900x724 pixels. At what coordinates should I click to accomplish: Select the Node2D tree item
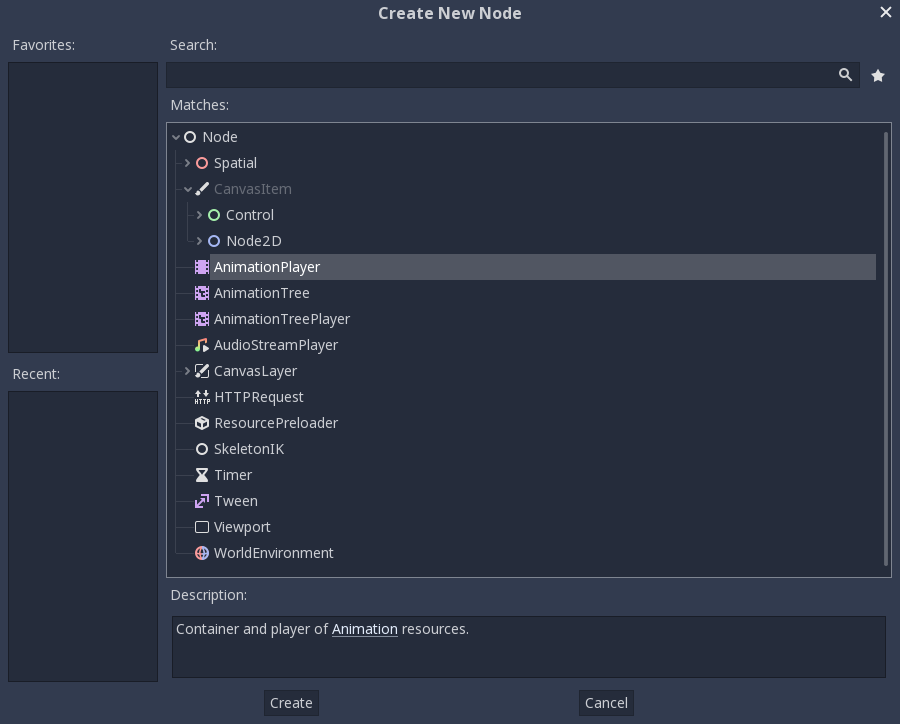pyautogui.click(x=253, y=240)
